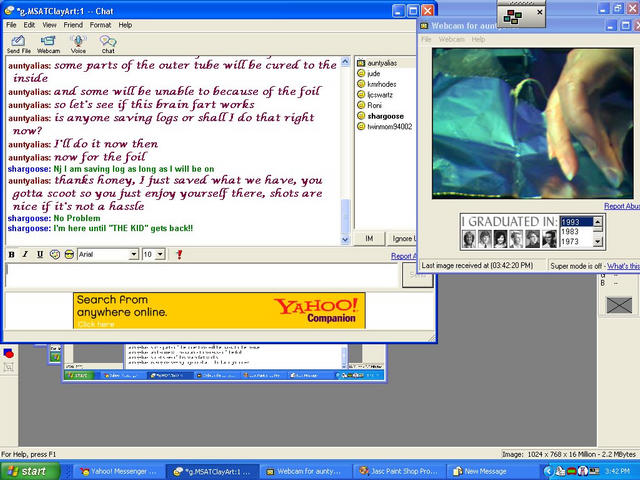
Task: Click the Report Abuse link in the webcam window
Action: (x=622, y=206)
